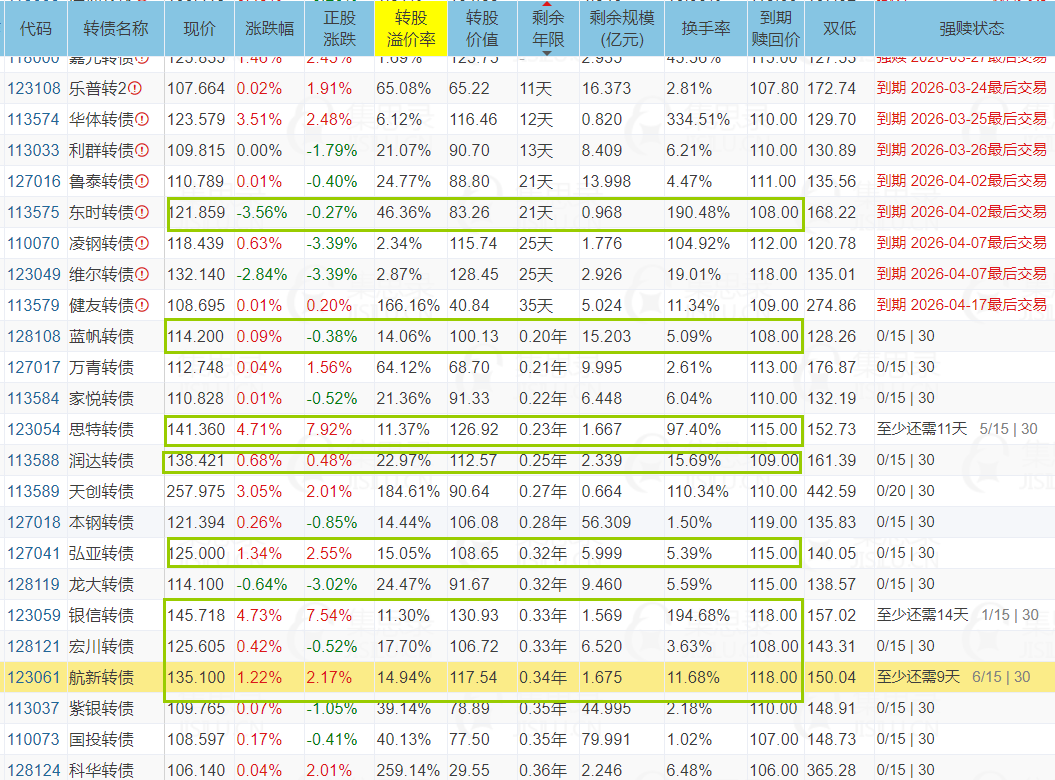Click 思特转债 redemption status '至少还需11天'
The width and height of the screenshot is (1055, 780).
(922, 430)
